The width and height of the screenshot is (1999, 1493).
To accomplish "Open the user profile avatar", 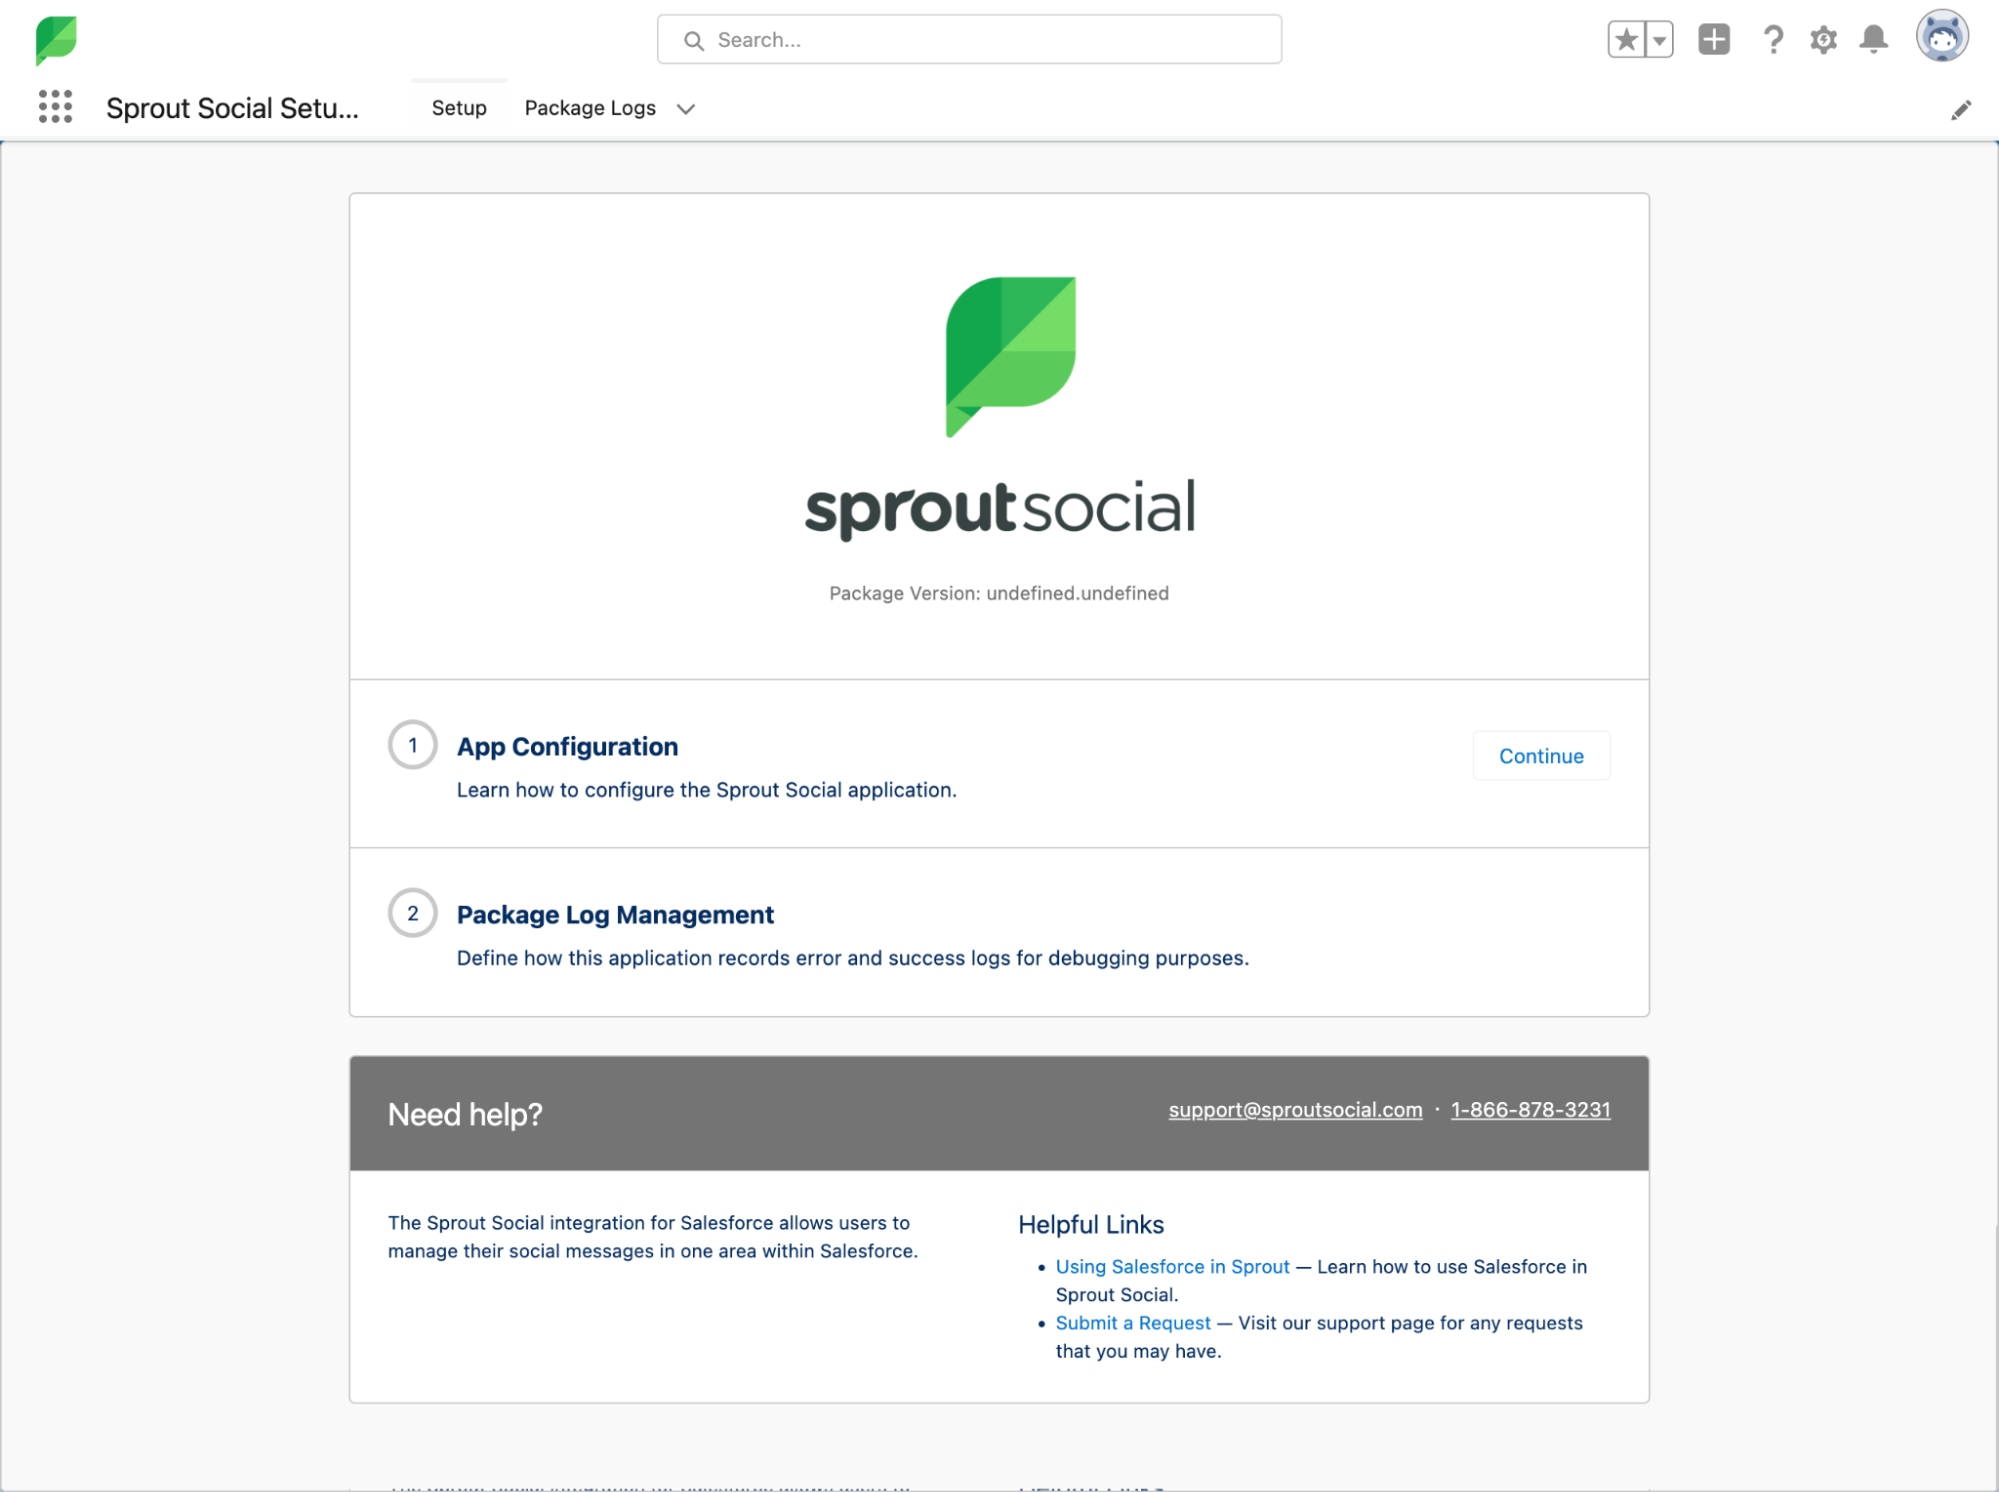I will [x=1941, y=38].
